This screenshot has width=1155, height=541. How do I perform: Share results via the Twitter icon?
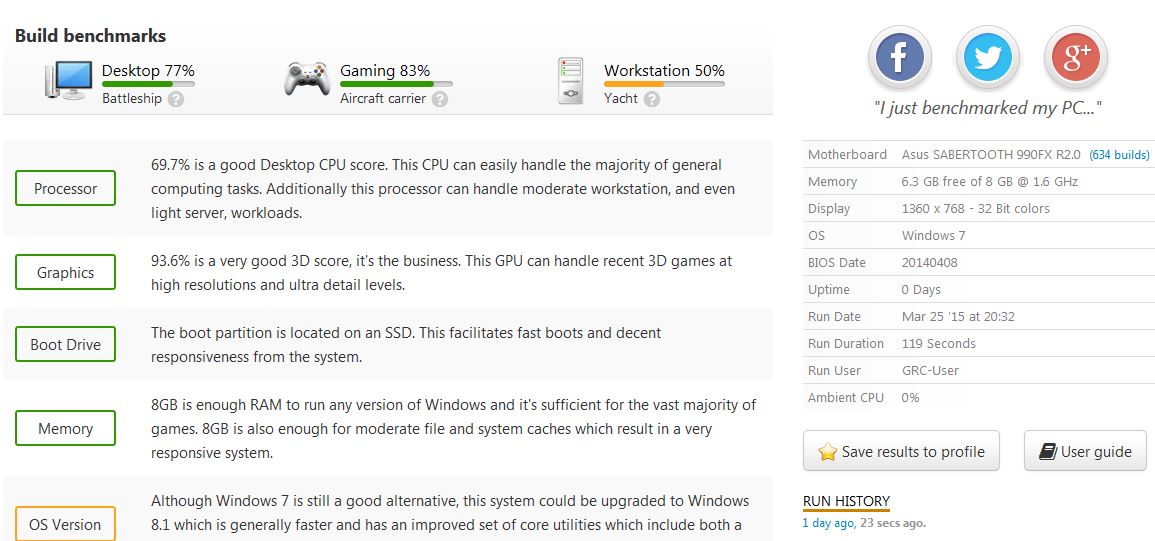point(988,57)
